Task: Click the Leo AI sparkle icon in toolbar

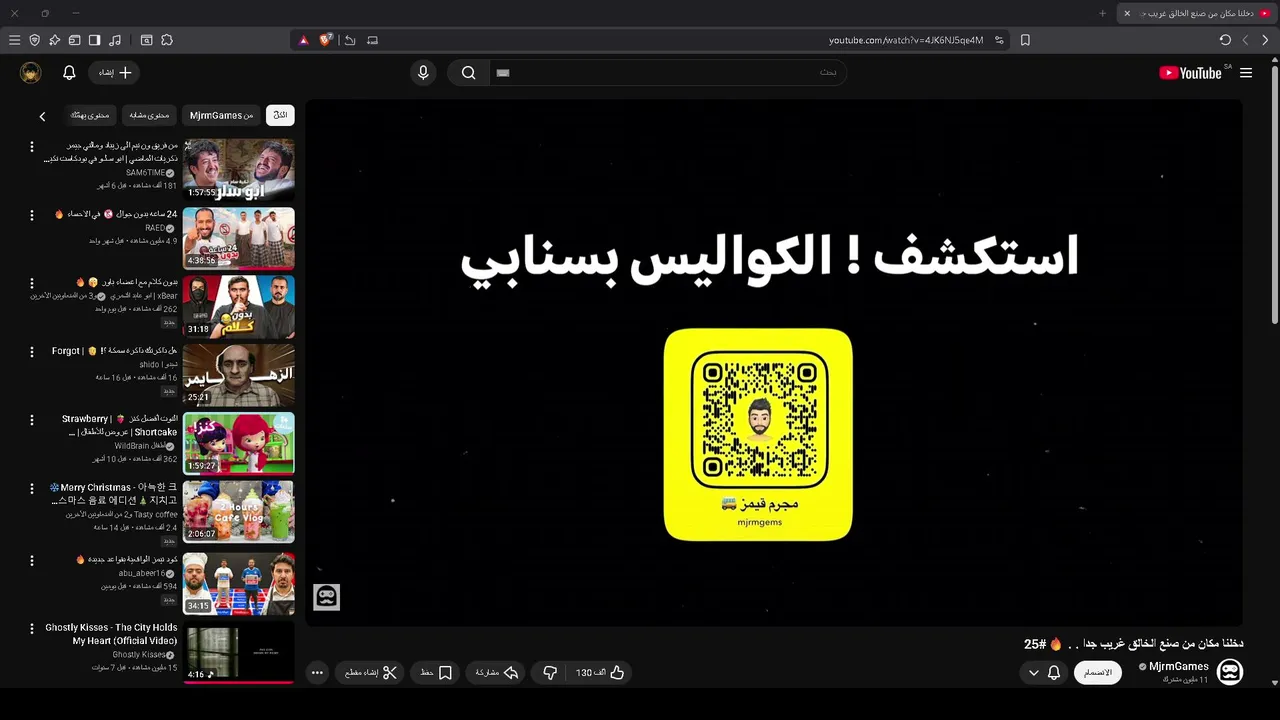Action: (54, 40)
